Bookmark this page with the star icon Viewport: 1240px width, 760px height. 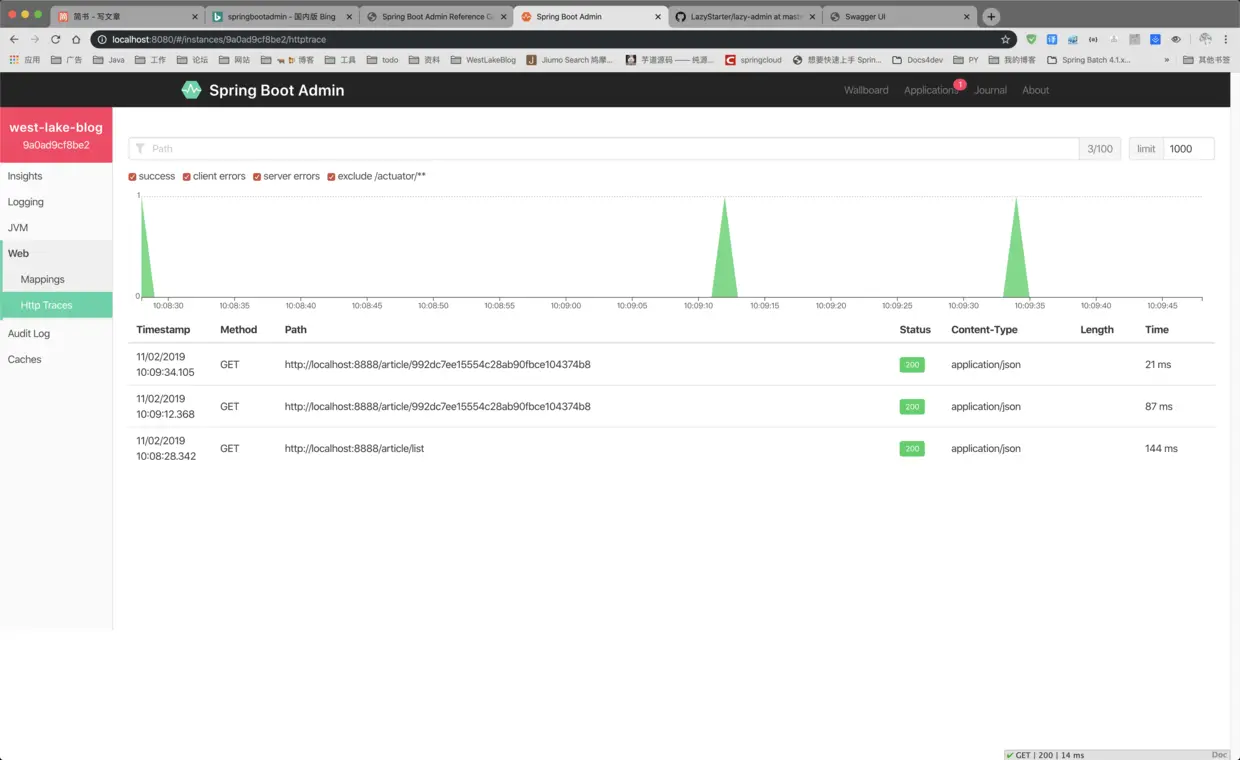[1005, 39]
